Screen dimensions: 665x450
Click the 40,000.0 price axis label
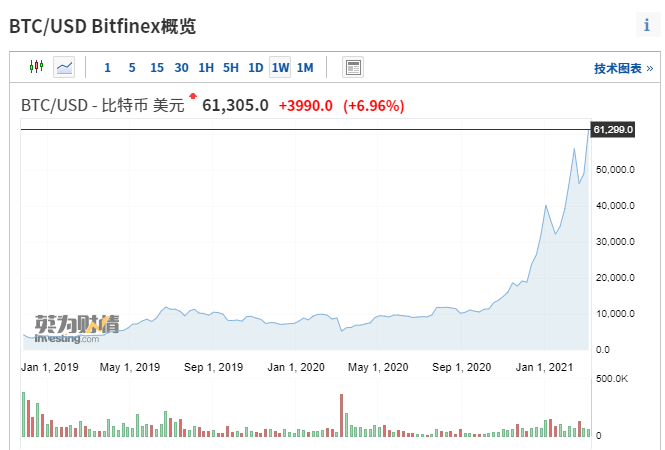(615, 206)
